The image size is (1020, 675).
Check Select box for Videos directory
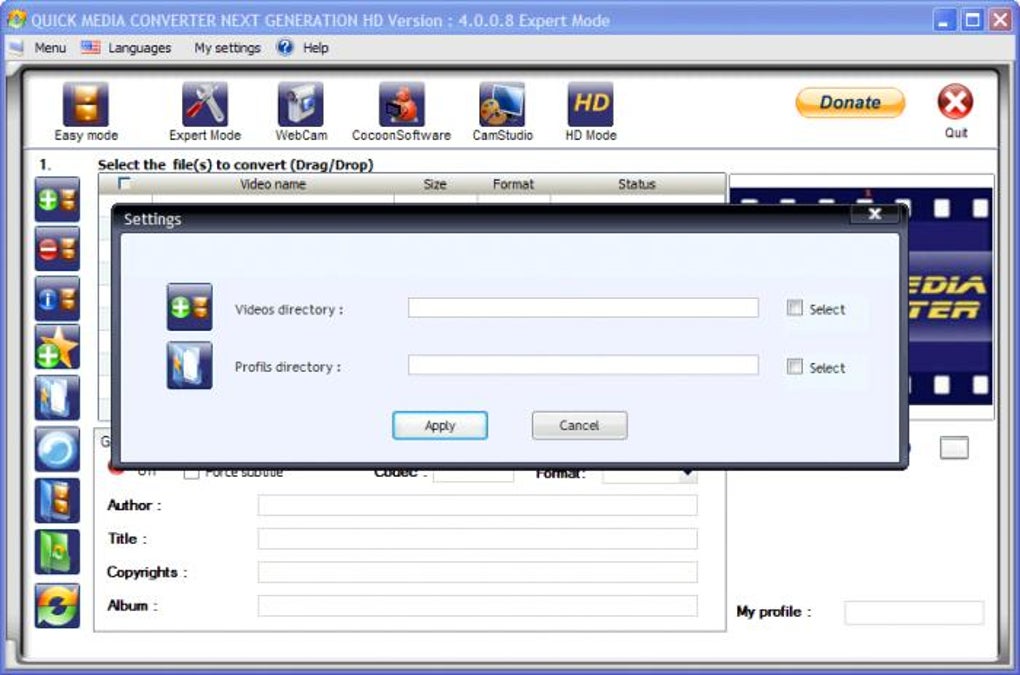(x=794, y=308)
